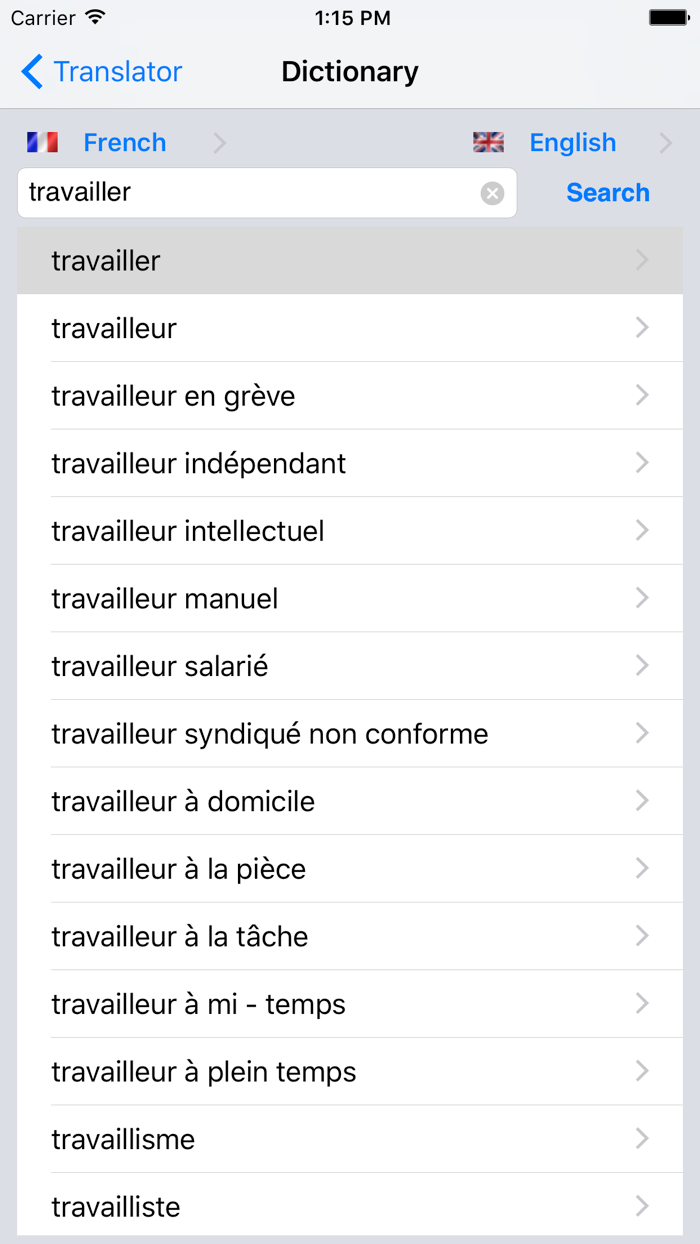Tap the battery icon in the status bar
The height and width of the screenshot is (1244, 700).
(x=664, y=15)
